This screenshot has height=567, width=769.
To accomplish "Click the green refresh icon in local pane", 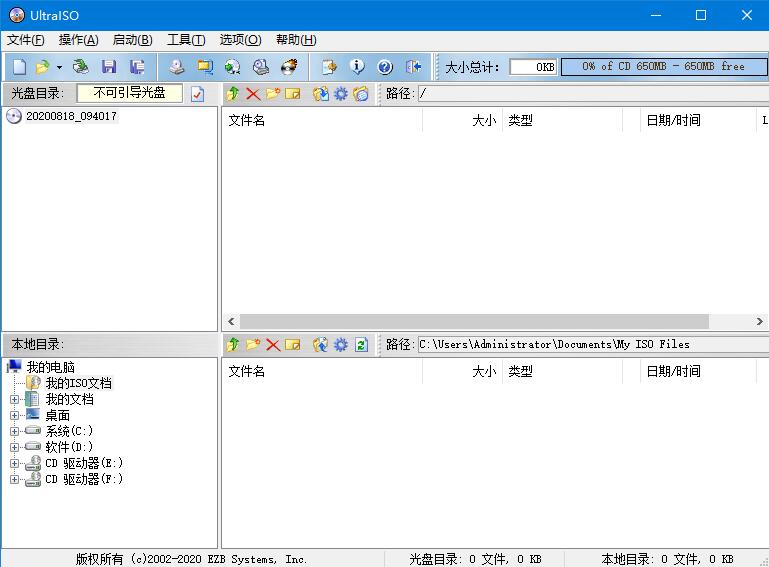I will point(361,345).
